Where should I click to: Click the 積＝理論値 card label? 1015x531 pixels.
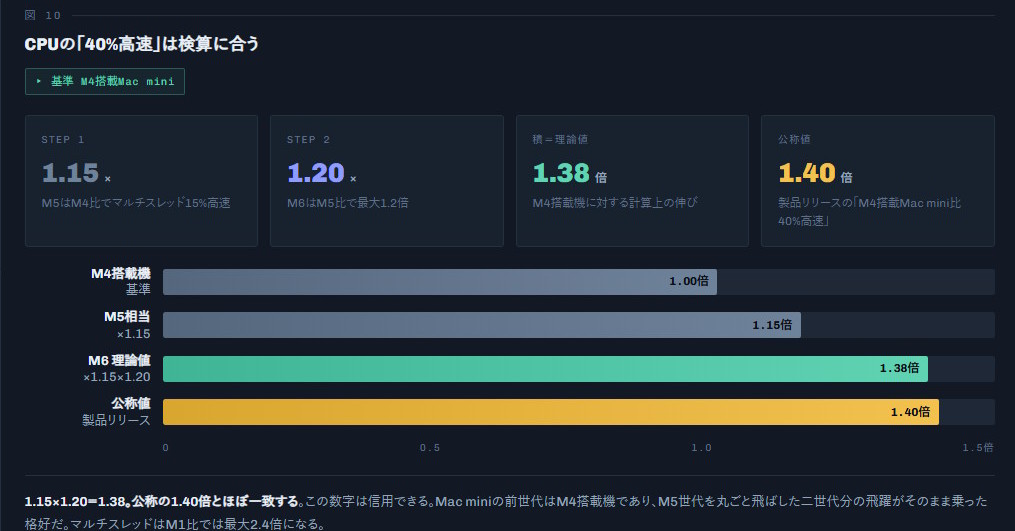[560, 139]
